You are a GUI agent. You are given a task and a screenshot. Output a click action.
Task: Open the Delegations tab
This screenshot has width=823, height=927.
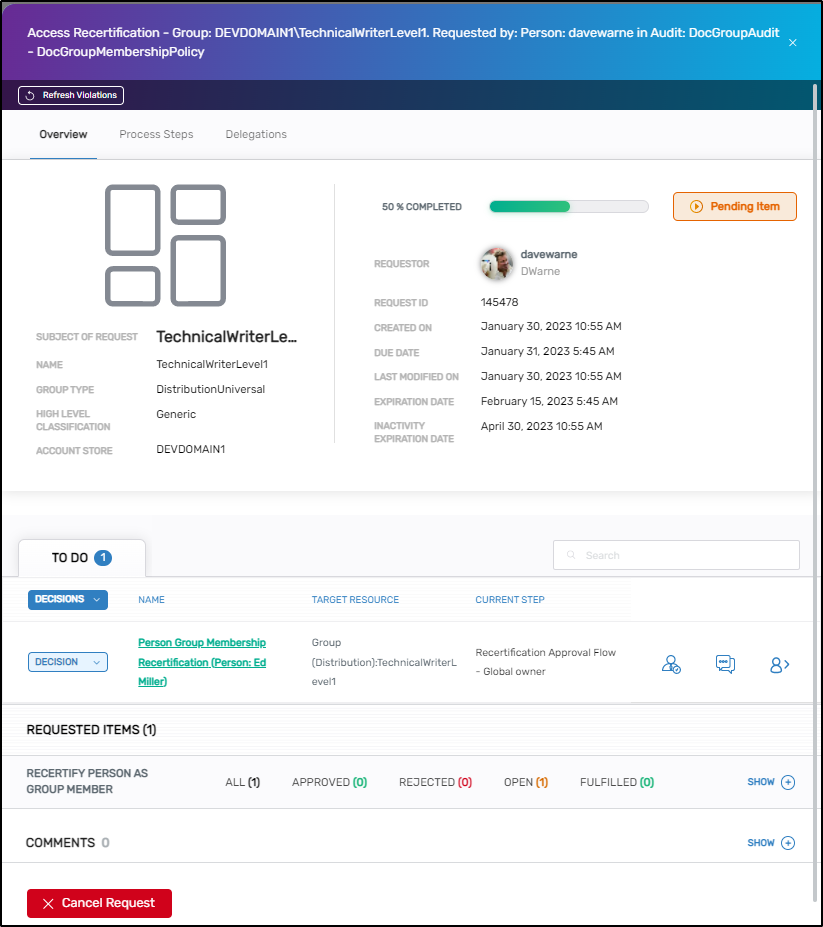point(255,133)
